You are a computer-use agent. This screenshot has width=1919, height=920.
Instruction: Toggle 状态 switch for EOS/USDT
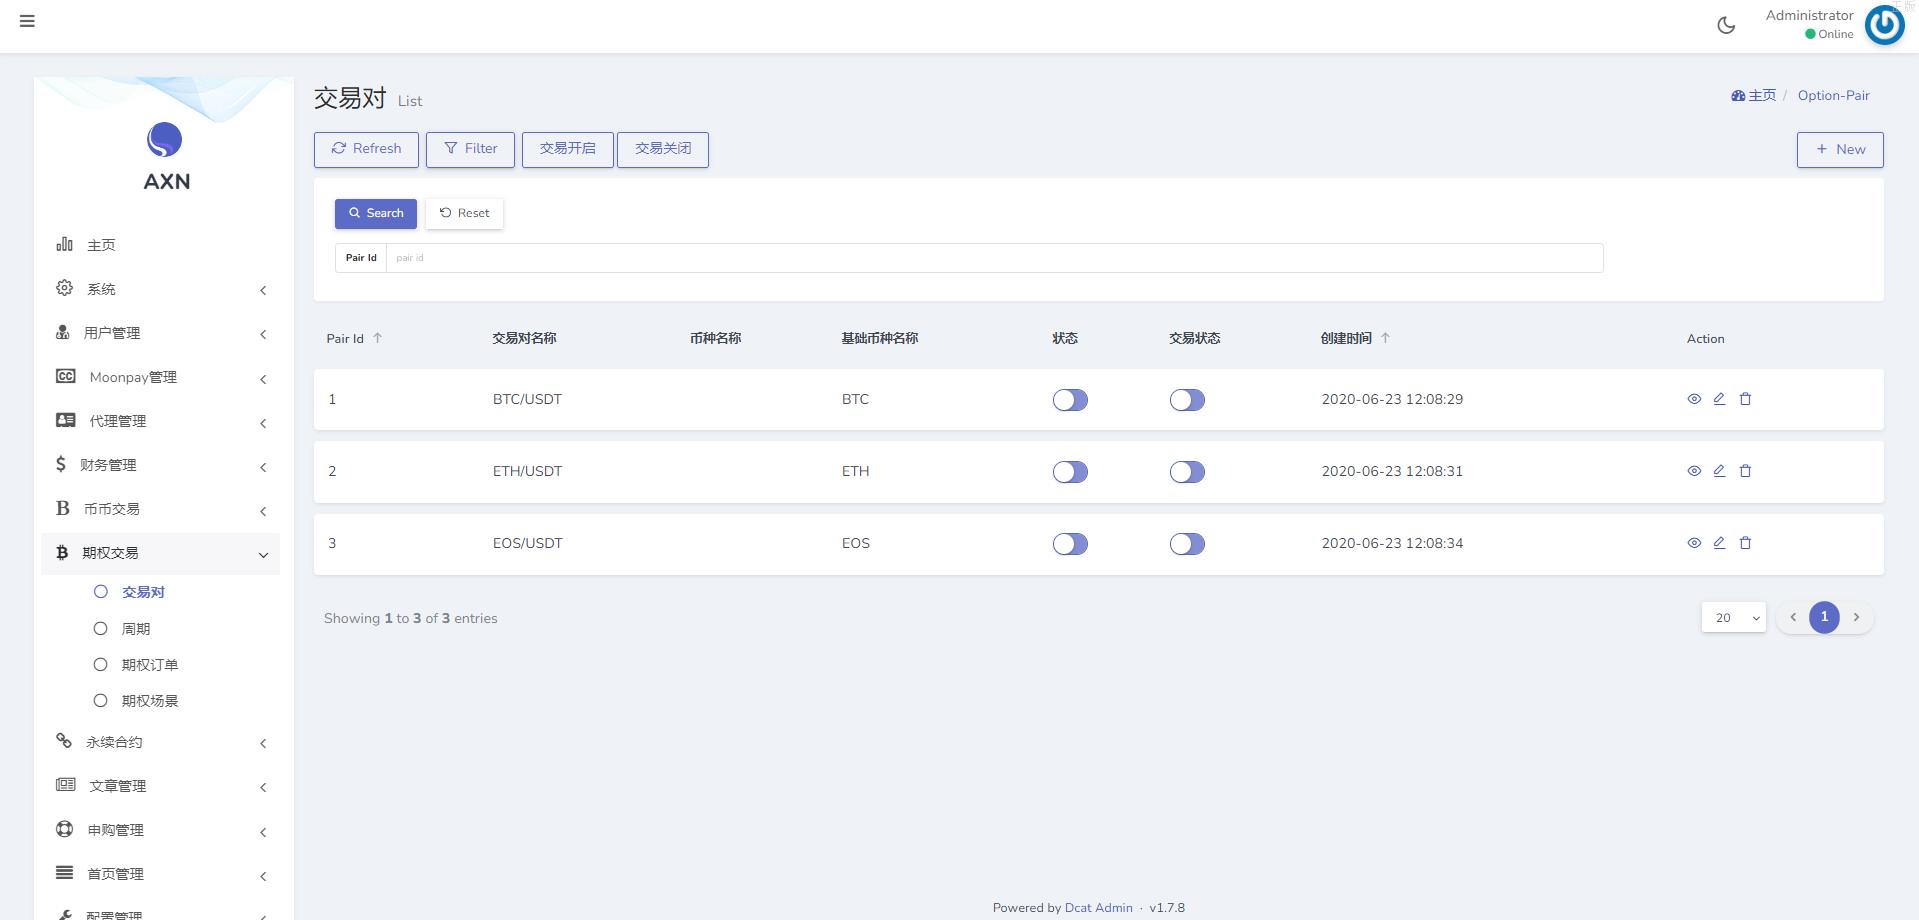(1069, 544)
